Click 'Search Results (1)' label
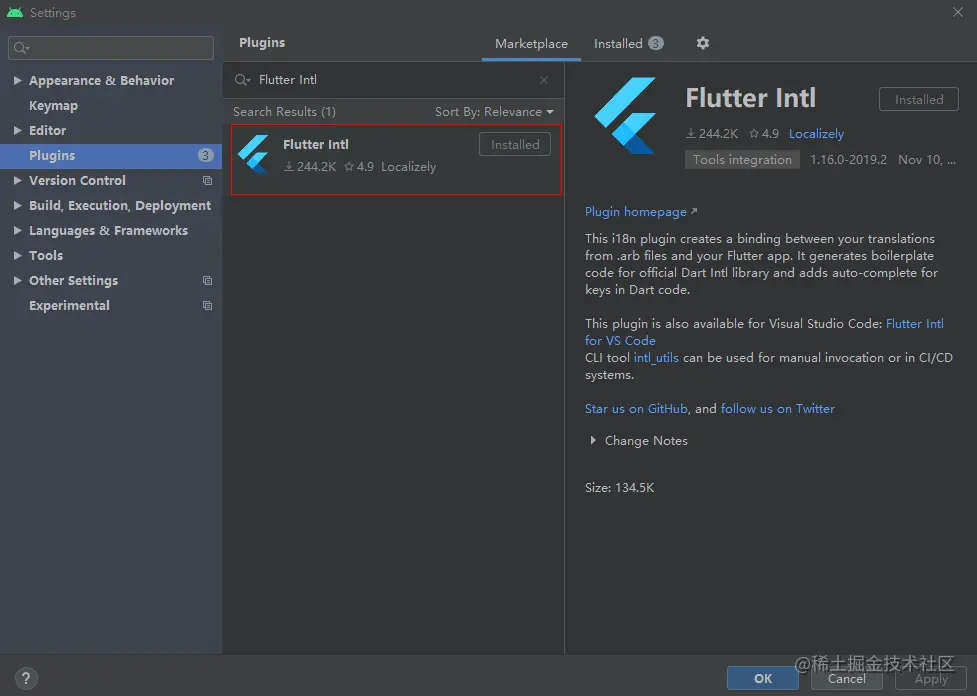The height and width of the screenshot is (696, 977). click(284, 112)
